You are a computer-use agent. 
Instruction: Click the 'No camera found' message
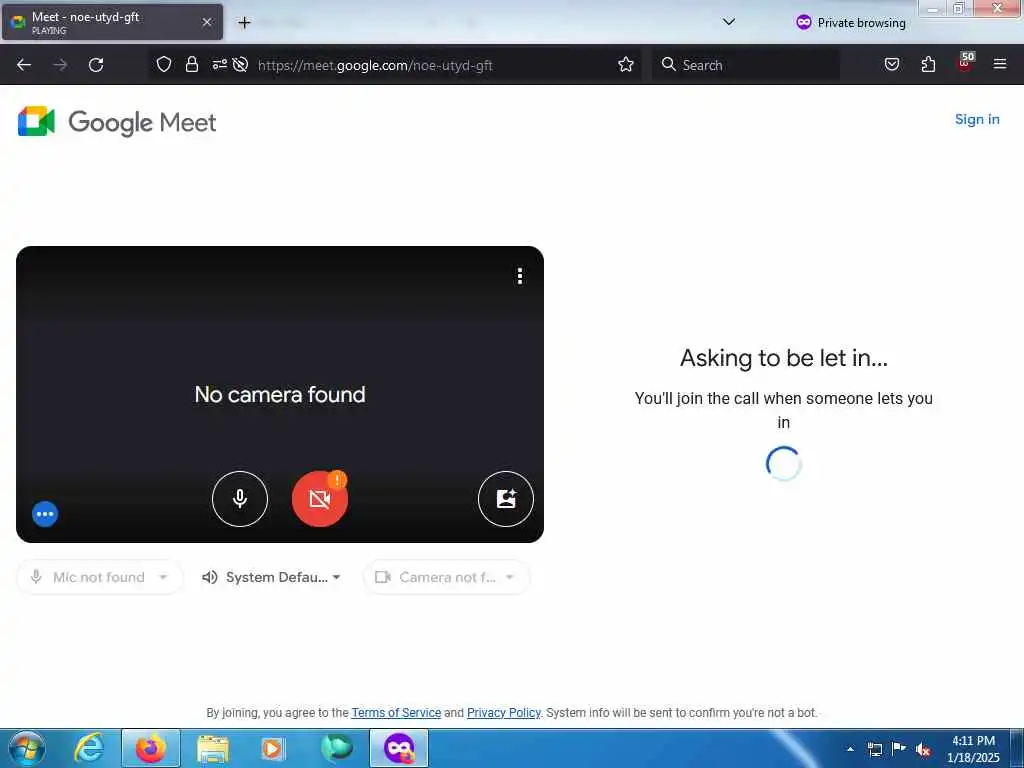[280, 394]
